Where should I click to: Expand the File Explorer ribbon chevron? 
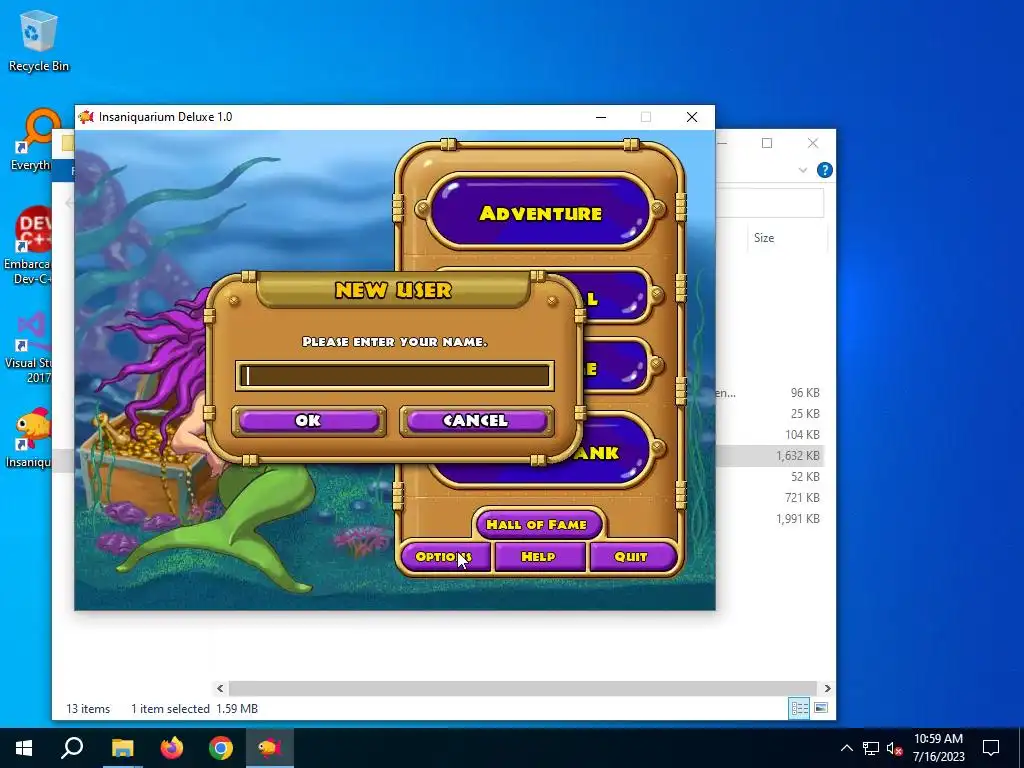[803, 170]
